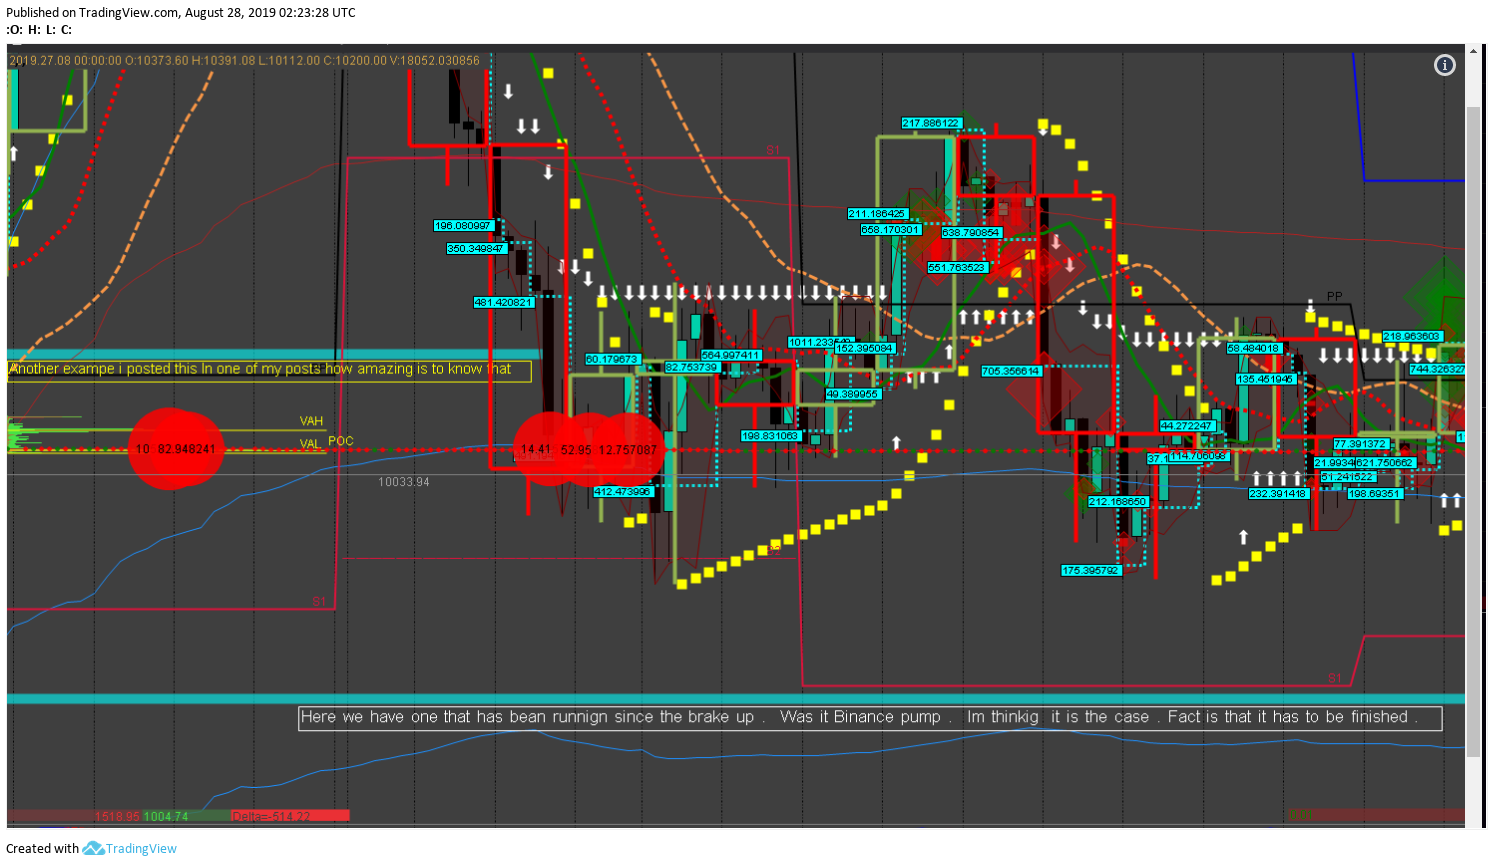Click the '198.831063' volume label
The width and height of the screenshot is (1494, 866).
point(771,436)
